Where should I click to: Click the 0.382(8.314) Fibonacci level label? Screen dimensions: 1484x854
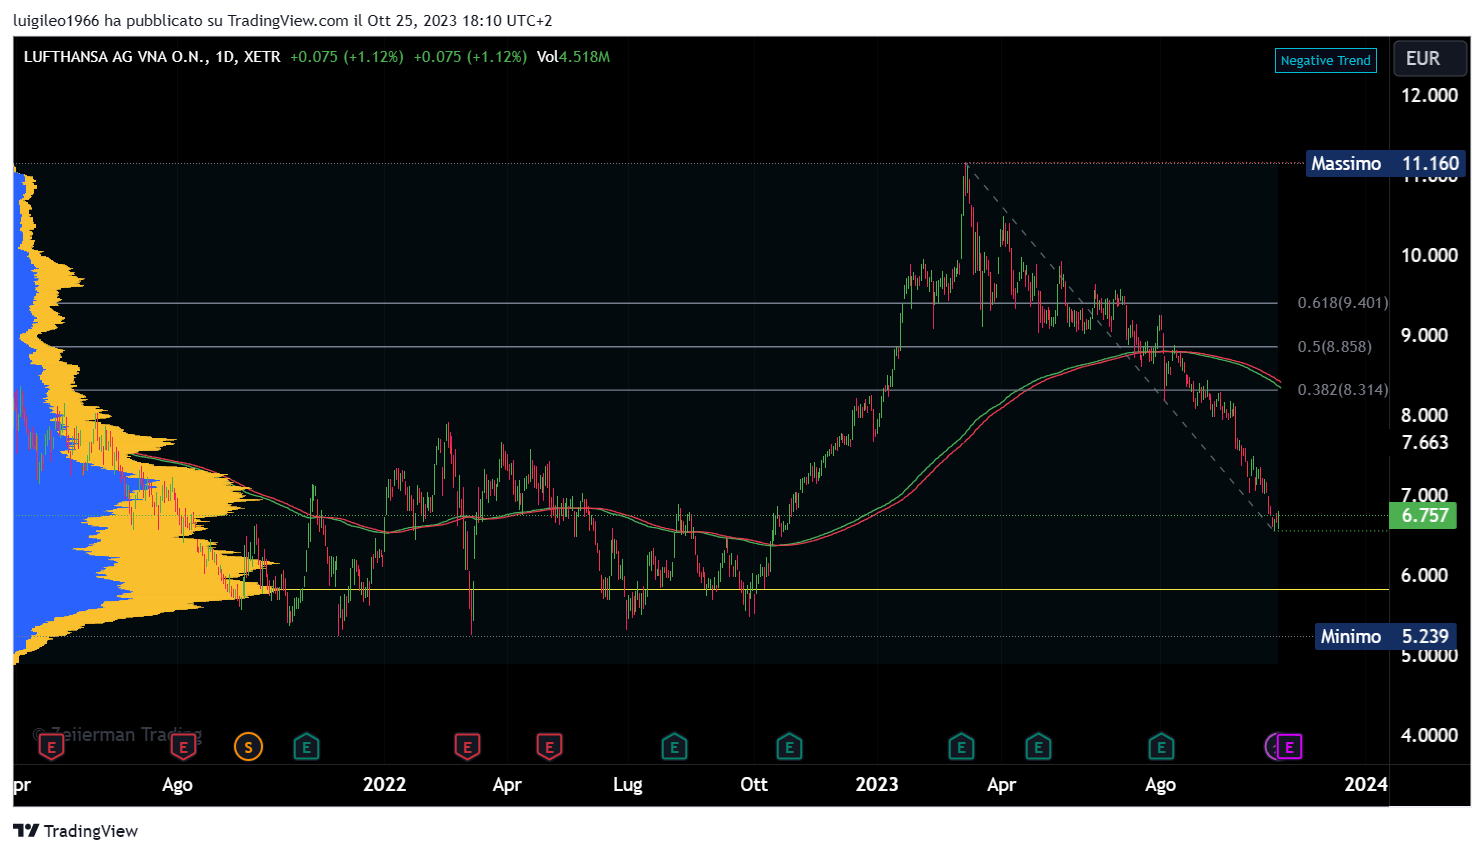click(1343, 390)
